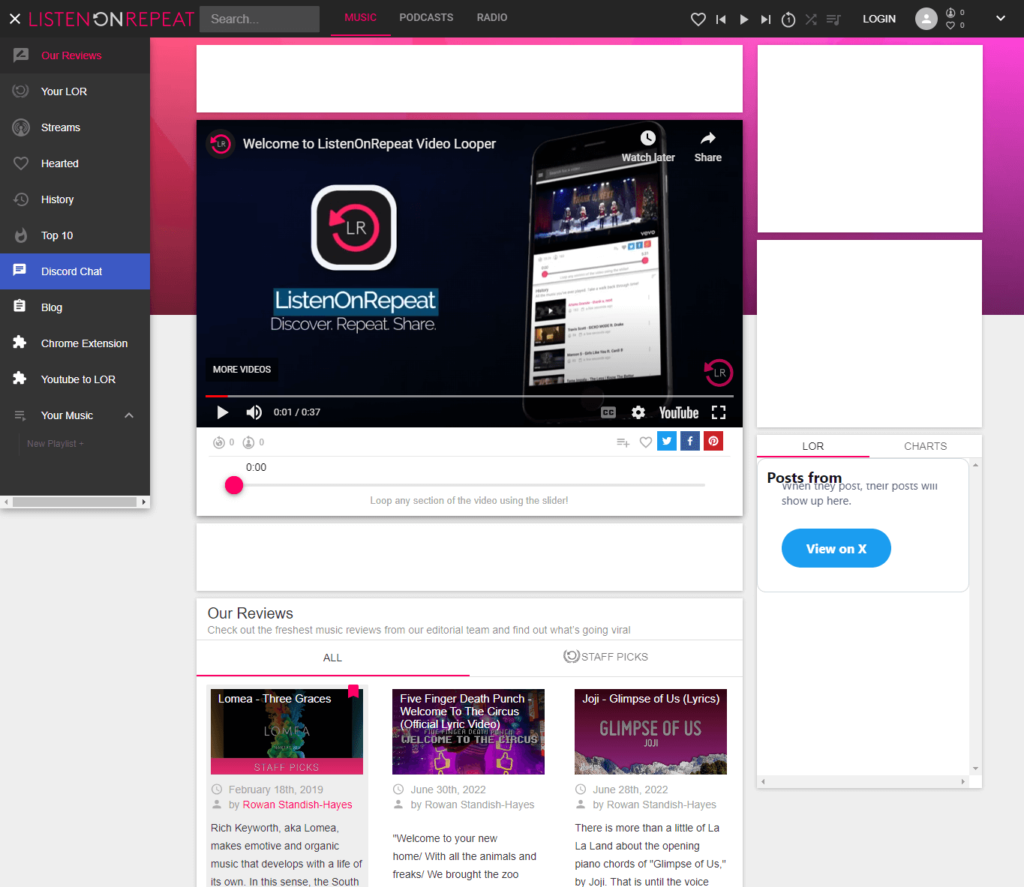This screenshot has width=1024, height=887.
Task: Open Five Finger Death Punch review thumbnail
Action: 468,732
